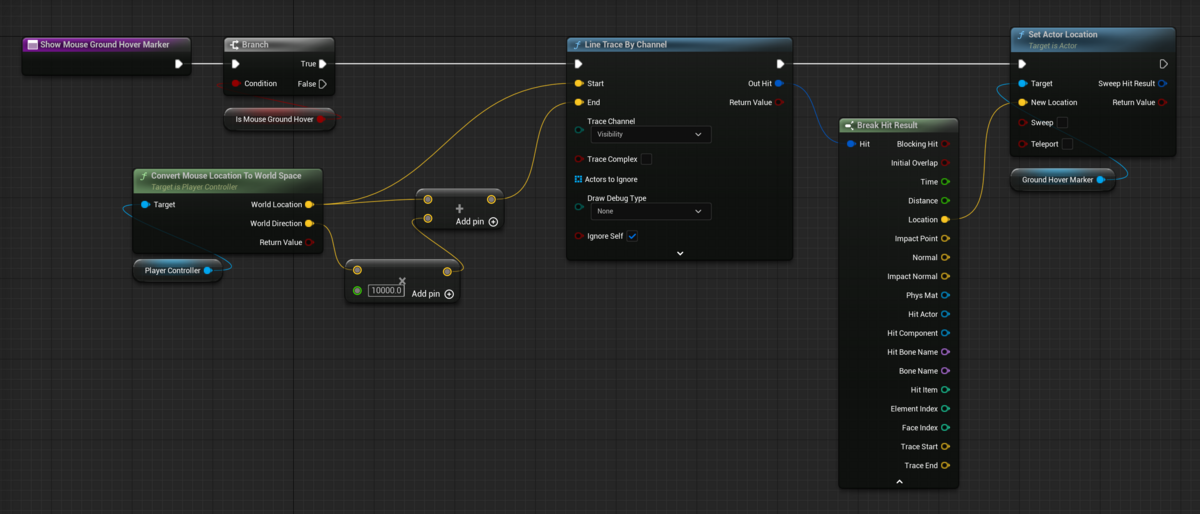The width and height of the screenshot is (1200, 514).
Task: Click the Convert Mouse Location Target input pin
Action: coord(145,204)
